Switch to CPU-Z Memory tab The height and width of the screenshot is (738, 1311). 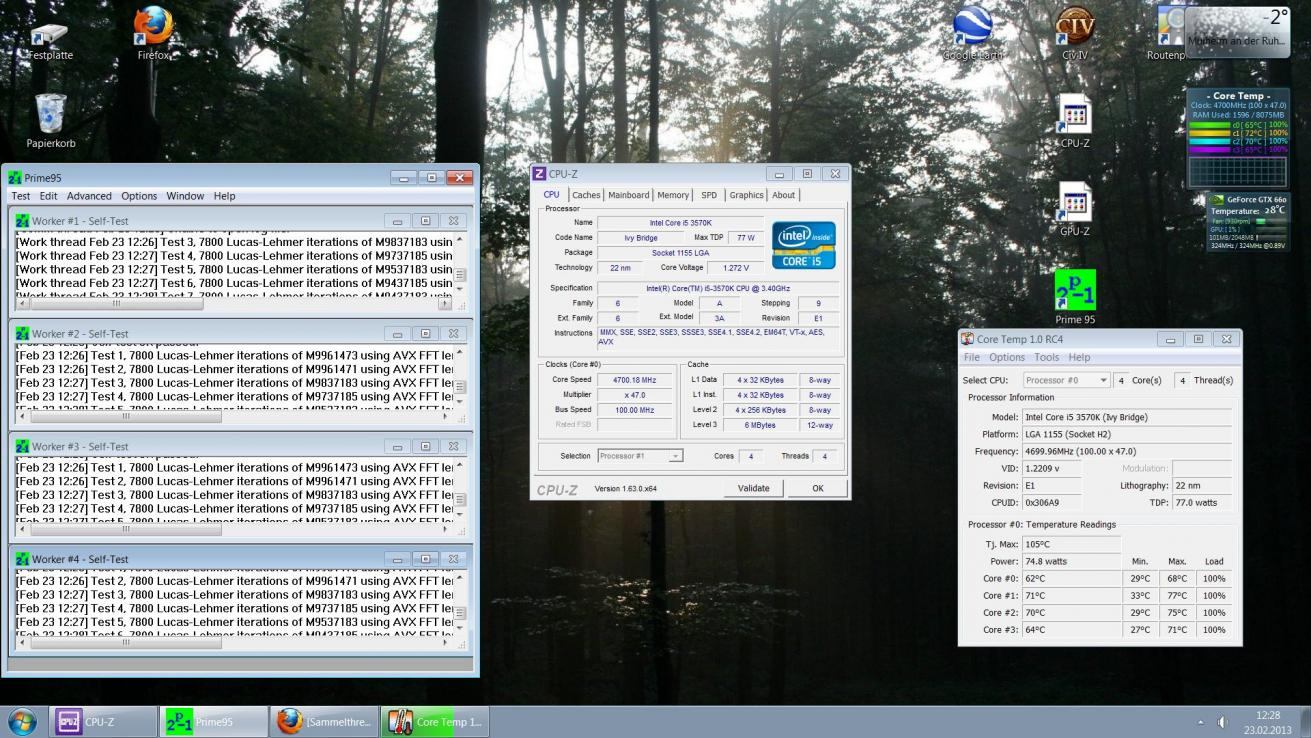[x=673, y=195]
